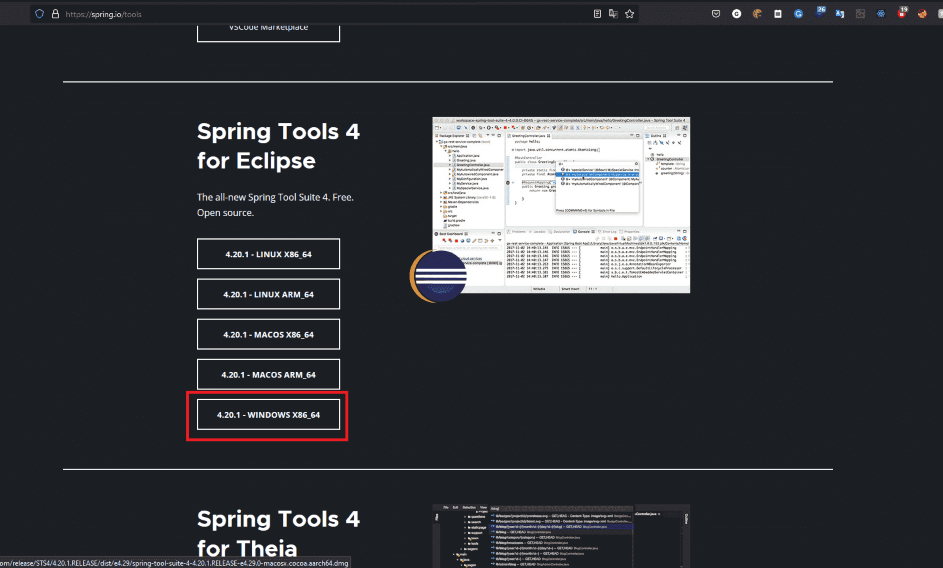Screen dimensions: 943x568
Task: Click the Eclipse IDE screenshot image
Action: click(561, 205)
